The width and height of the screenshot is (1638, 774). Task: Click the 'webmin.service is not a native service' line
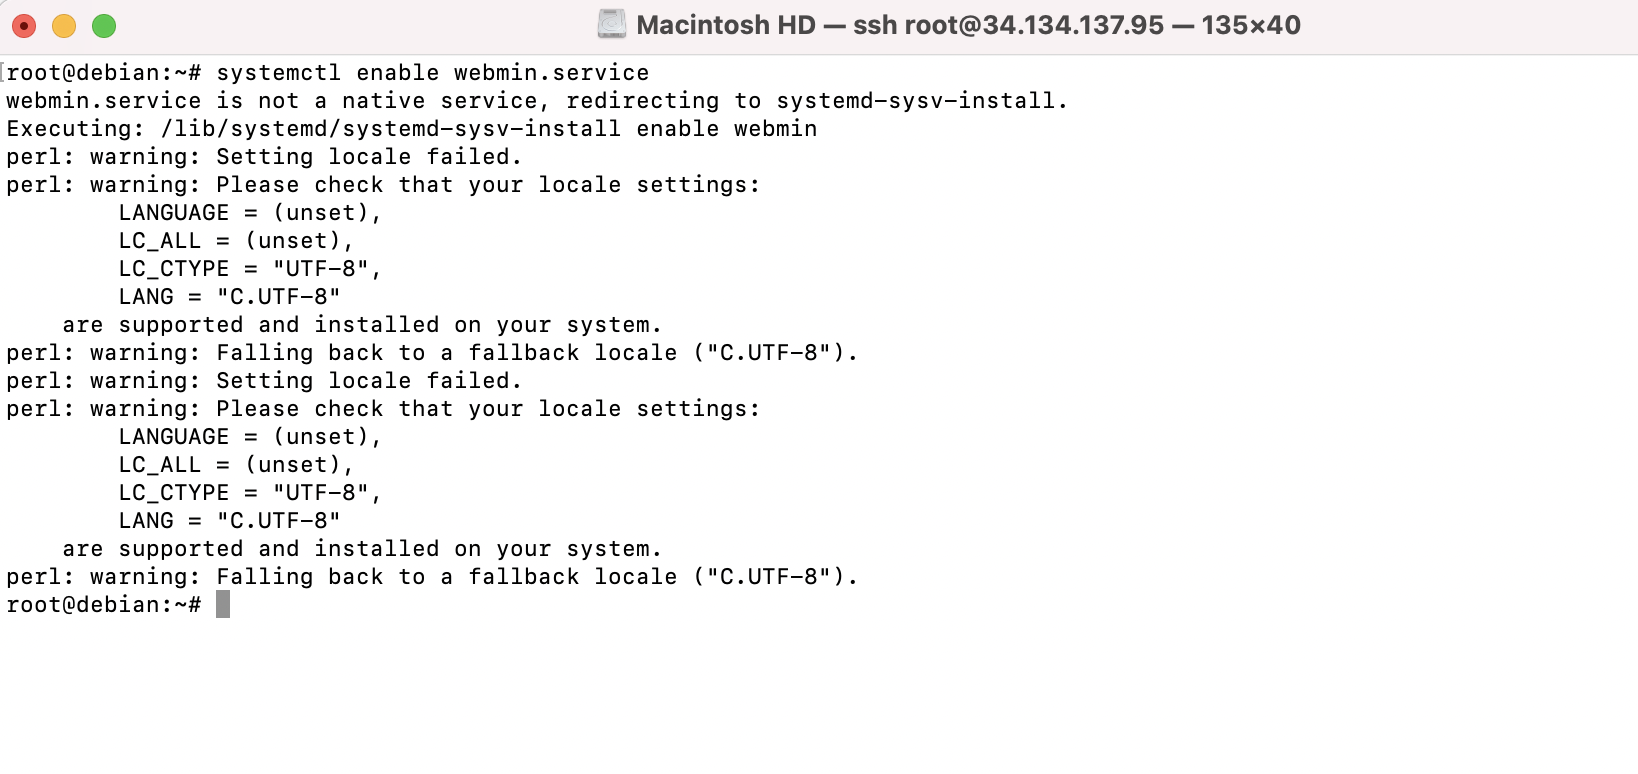[537, 101]
